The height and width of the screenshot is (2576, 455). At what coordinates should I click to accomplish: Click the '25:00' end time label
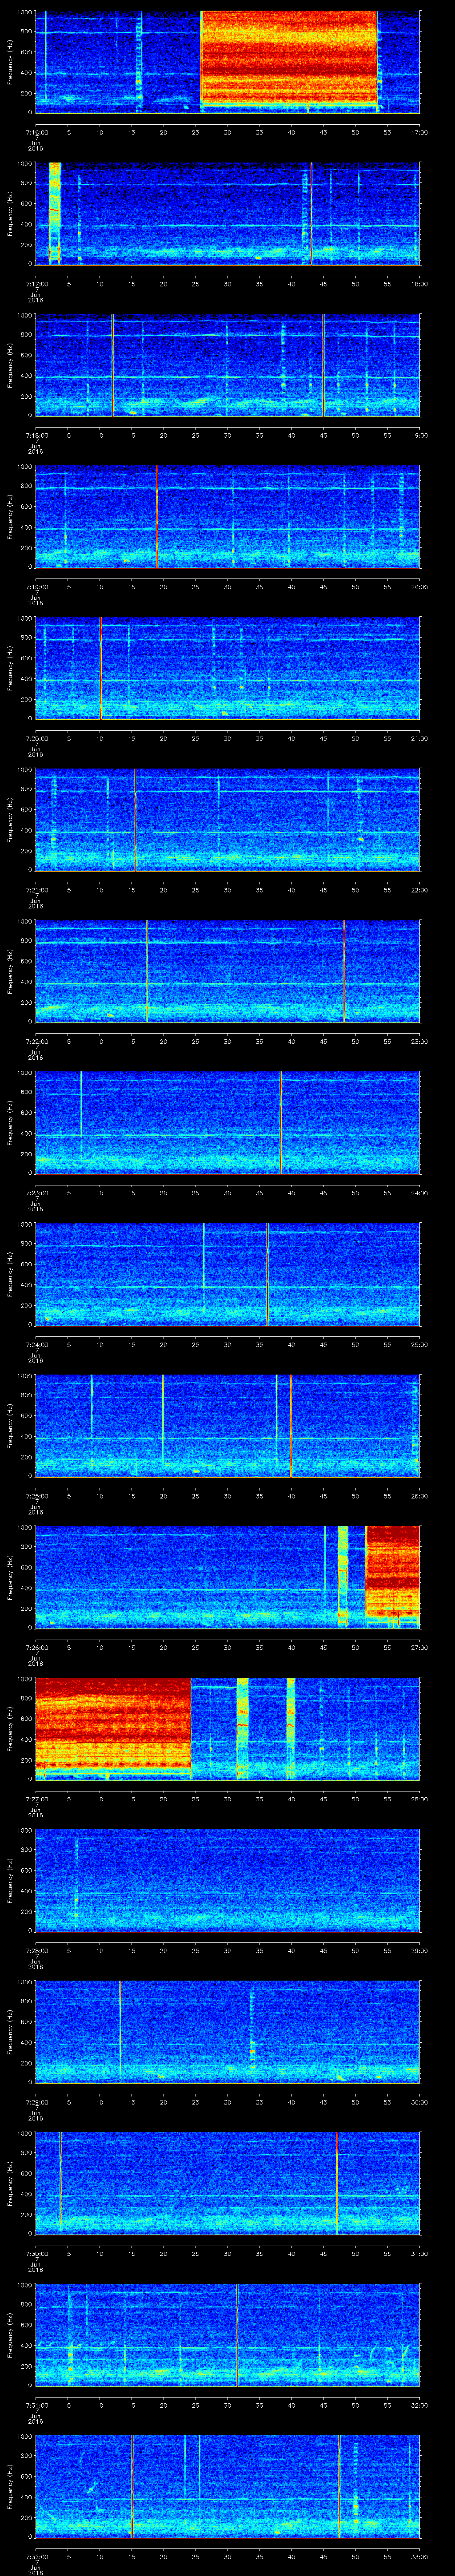tap(419, 1344)
